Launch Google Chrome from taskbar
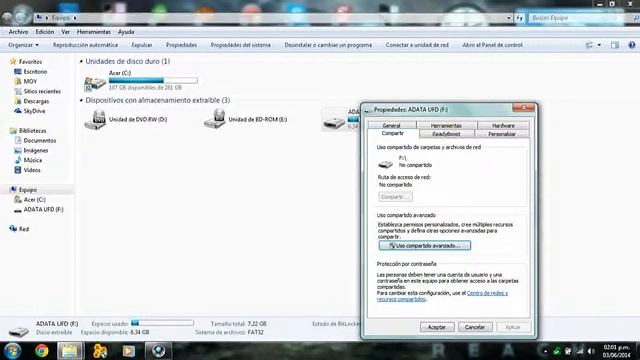This screenshot has height=360, width=640. point(42,351)
